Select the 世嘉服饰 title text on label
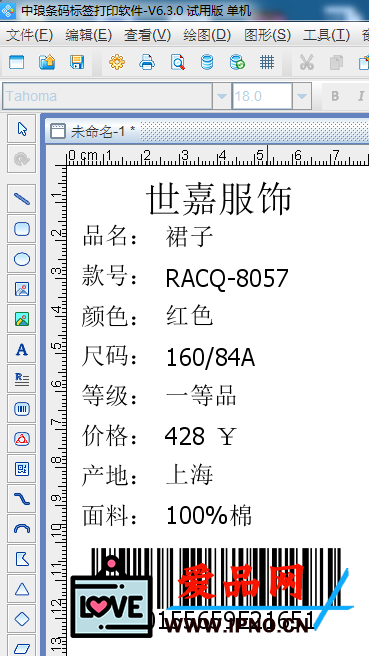Viewport: 369px width, 656px height. [x=219, y=199]
